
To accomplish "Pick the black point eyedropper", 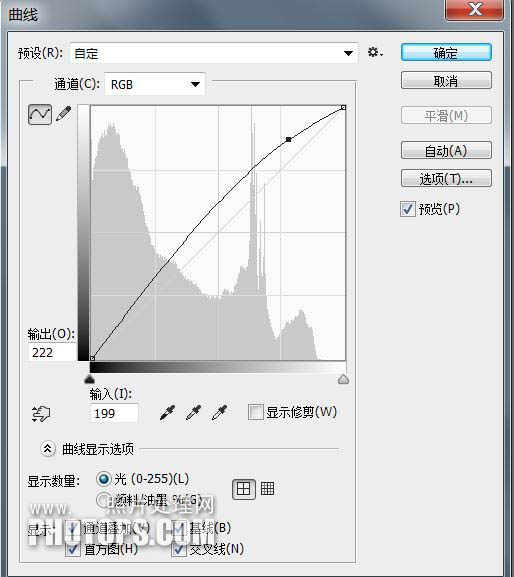I will tap(167, 413).
